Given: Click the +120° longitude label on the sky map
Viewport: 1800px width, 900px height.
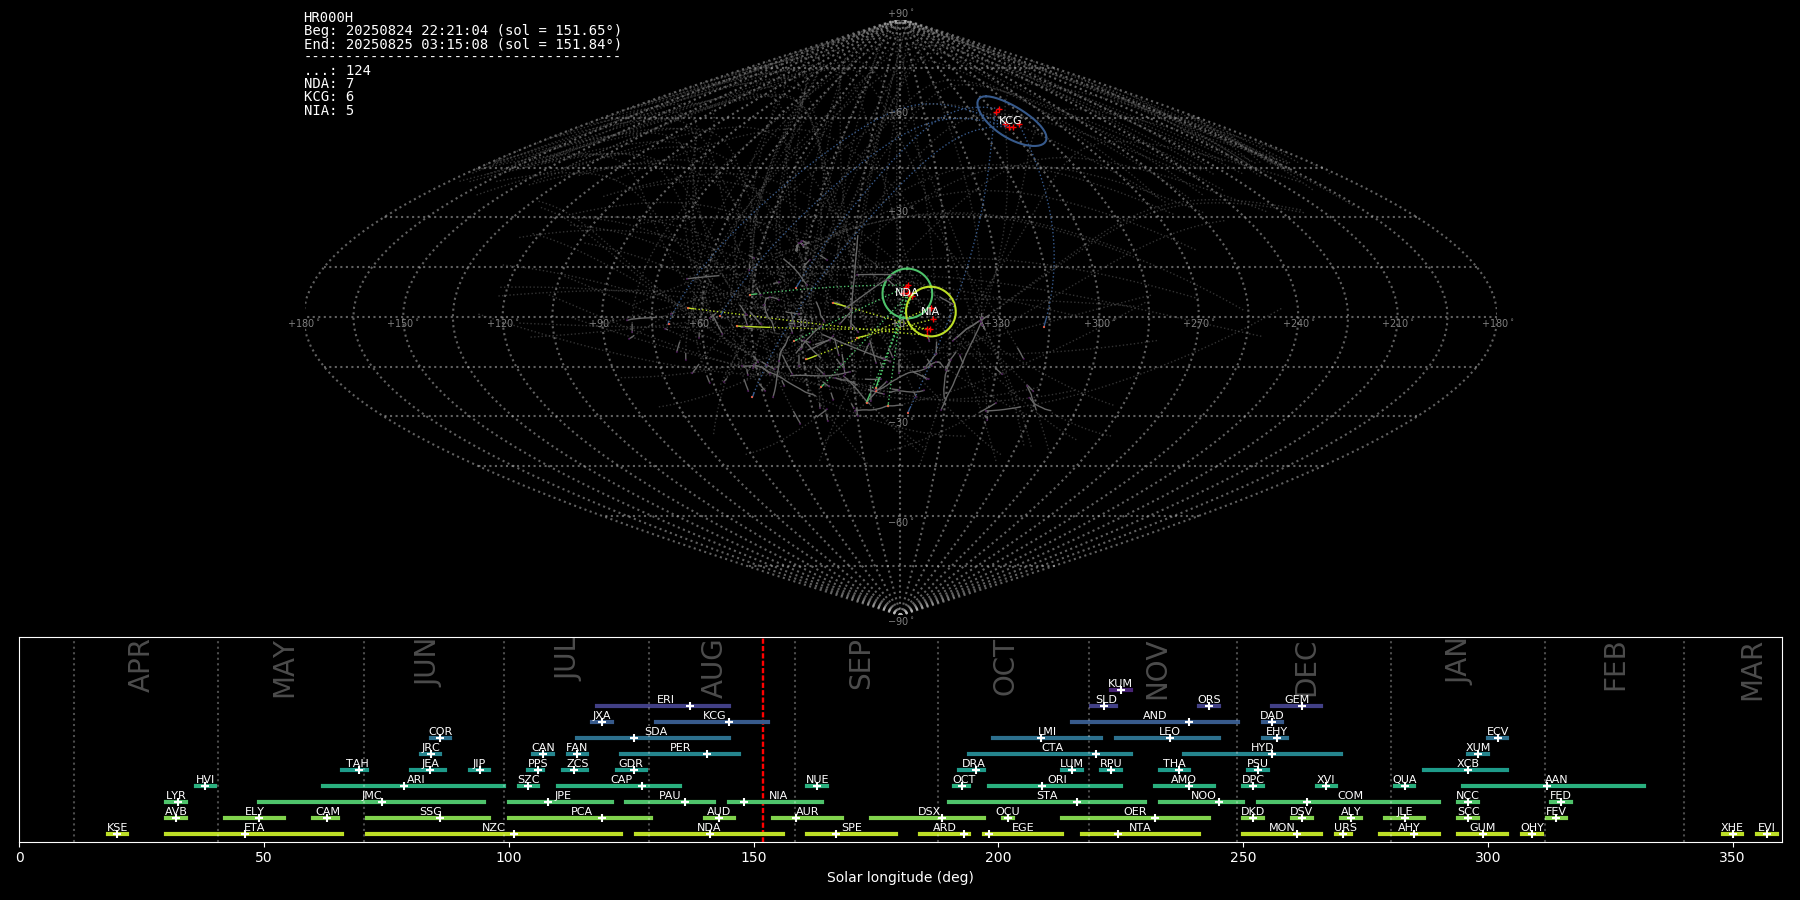Looking at the screenshot, I should pos(500,323).
